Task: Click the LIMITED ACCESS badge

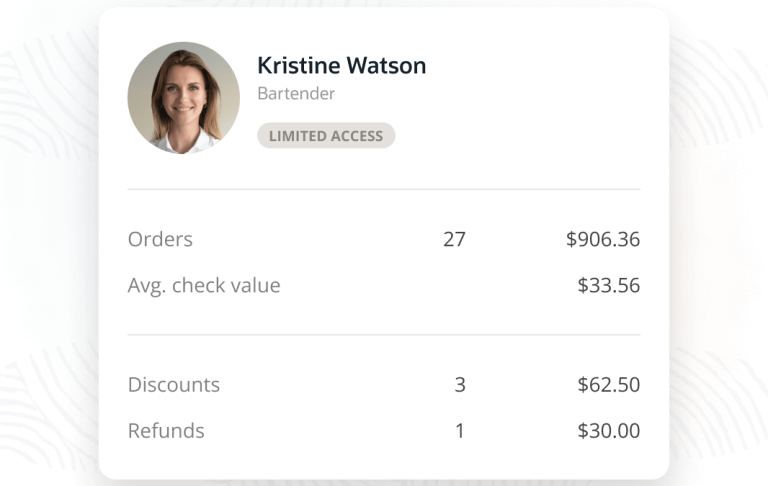Action: point(326,136)
